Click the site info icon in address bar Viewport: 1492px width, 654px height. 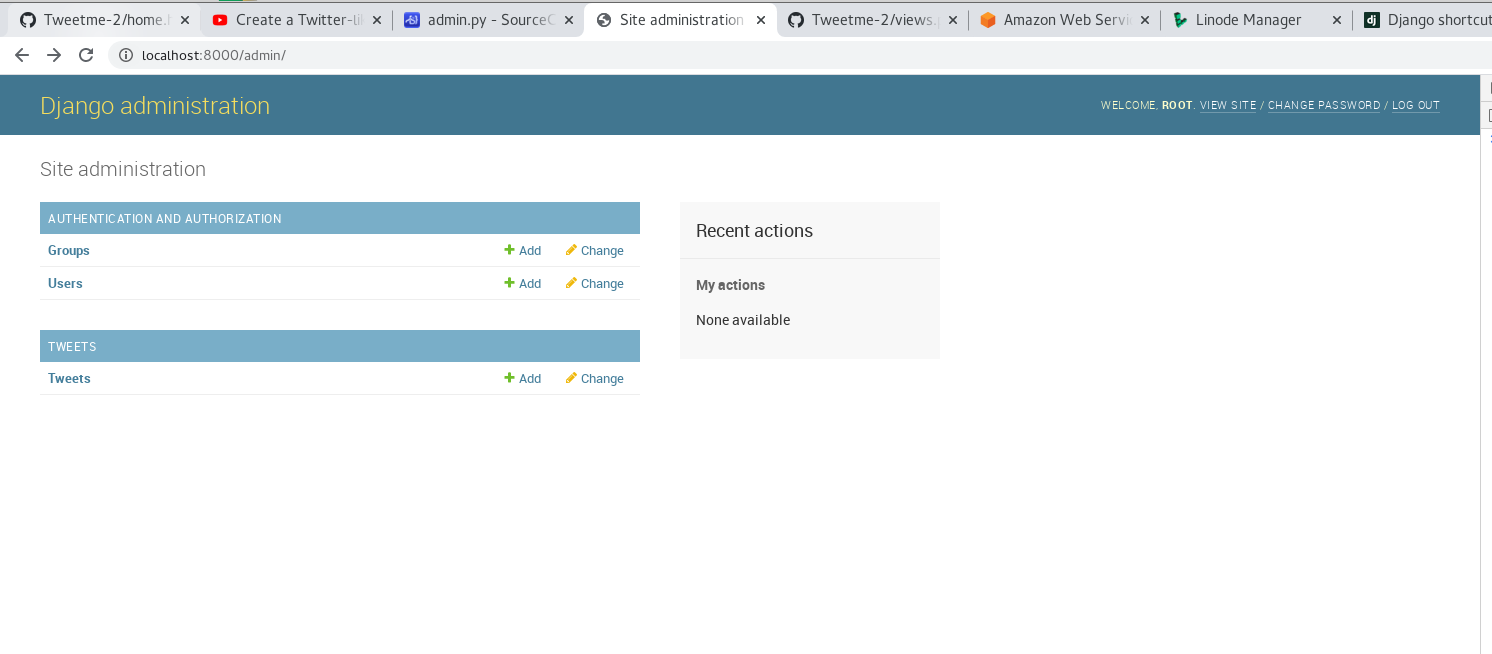click(x=126, y=55)
